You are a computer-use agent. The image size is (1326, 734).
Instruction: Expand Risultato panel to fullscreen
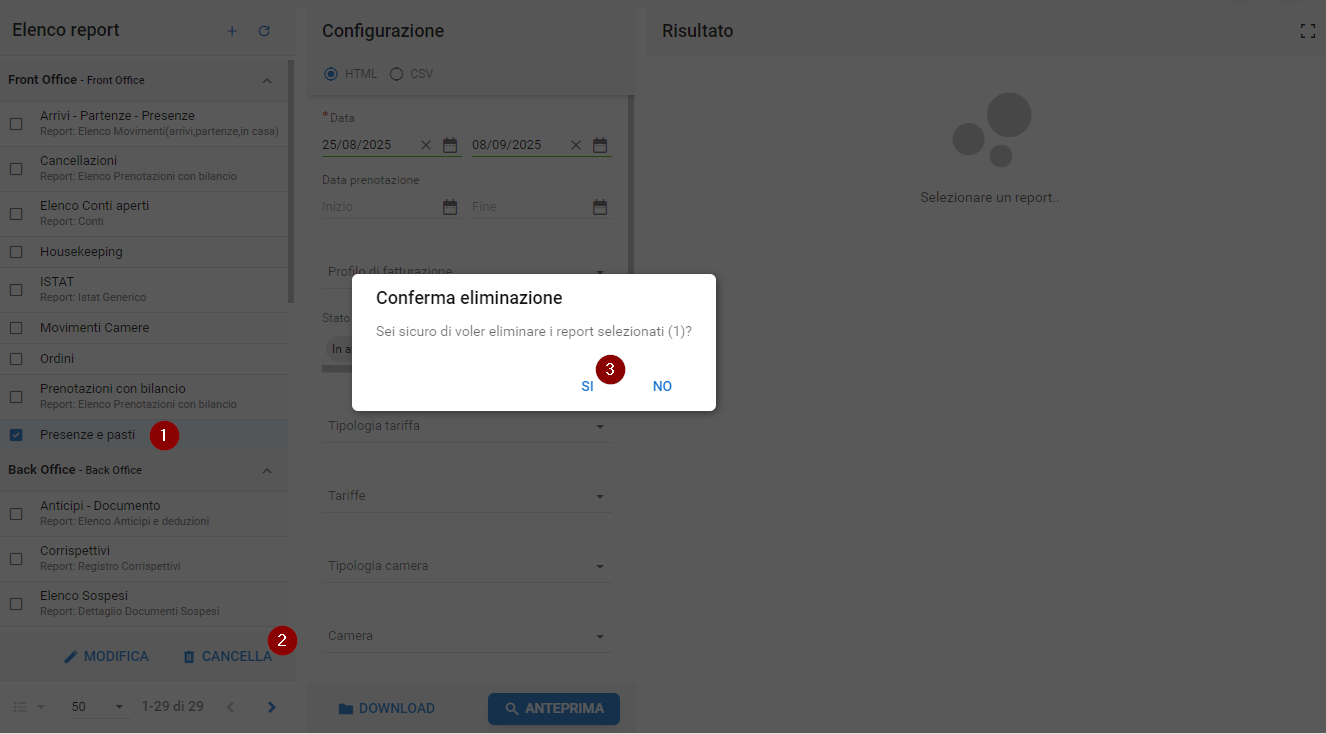[1307, 31]
